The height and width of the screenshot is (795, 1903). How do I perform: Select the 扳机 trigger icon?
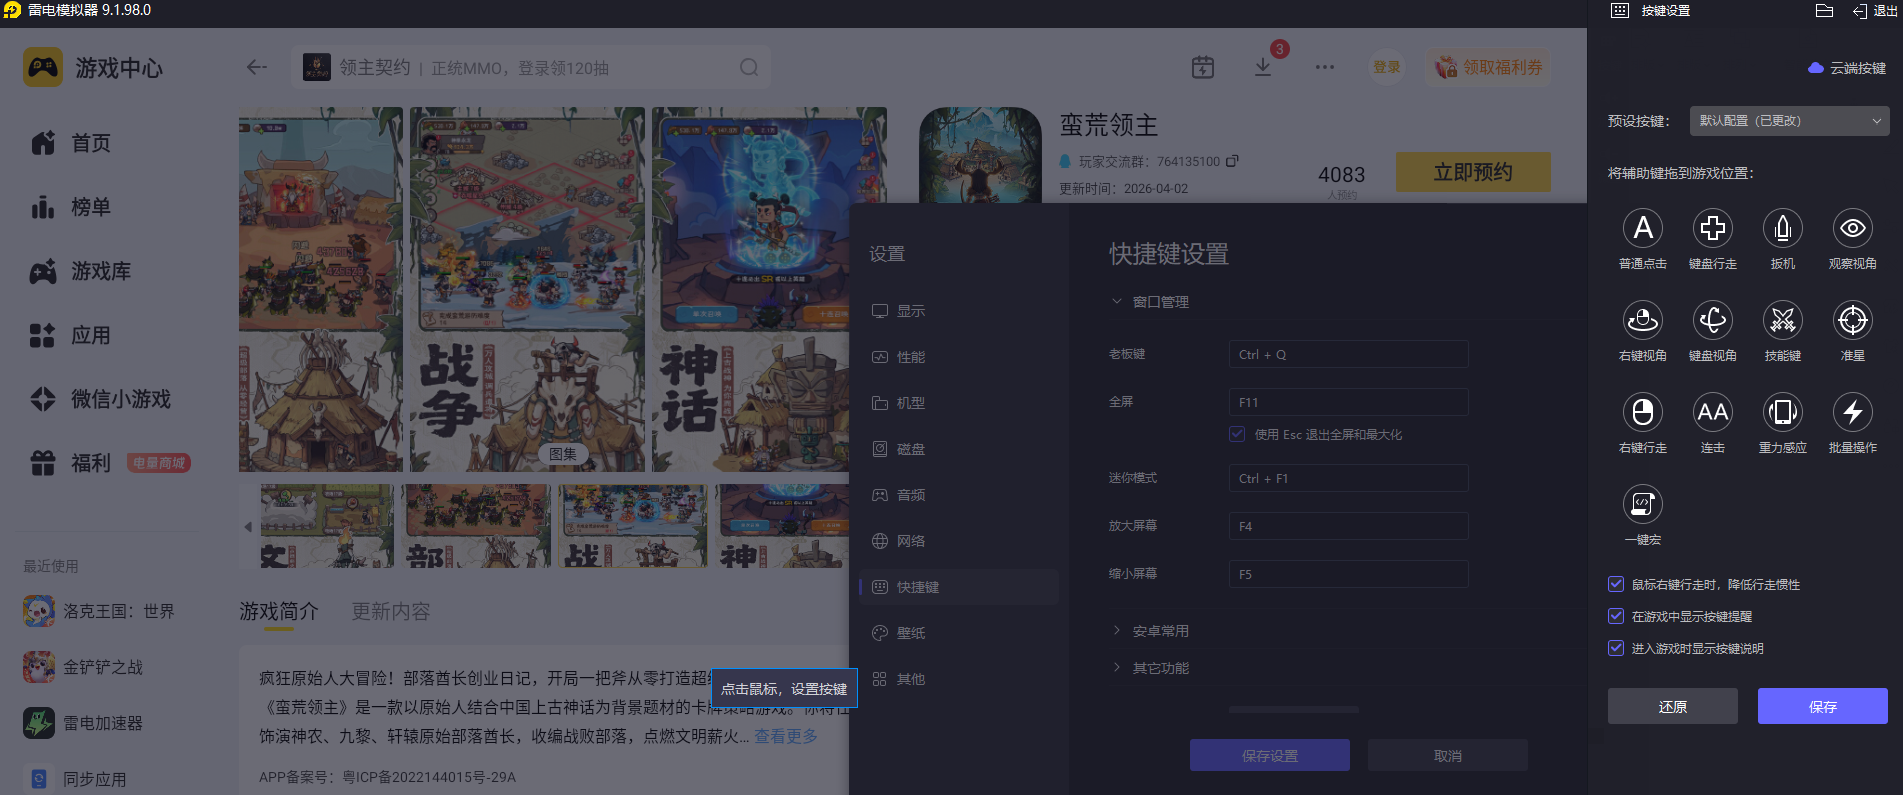(x=1782, y=229)
